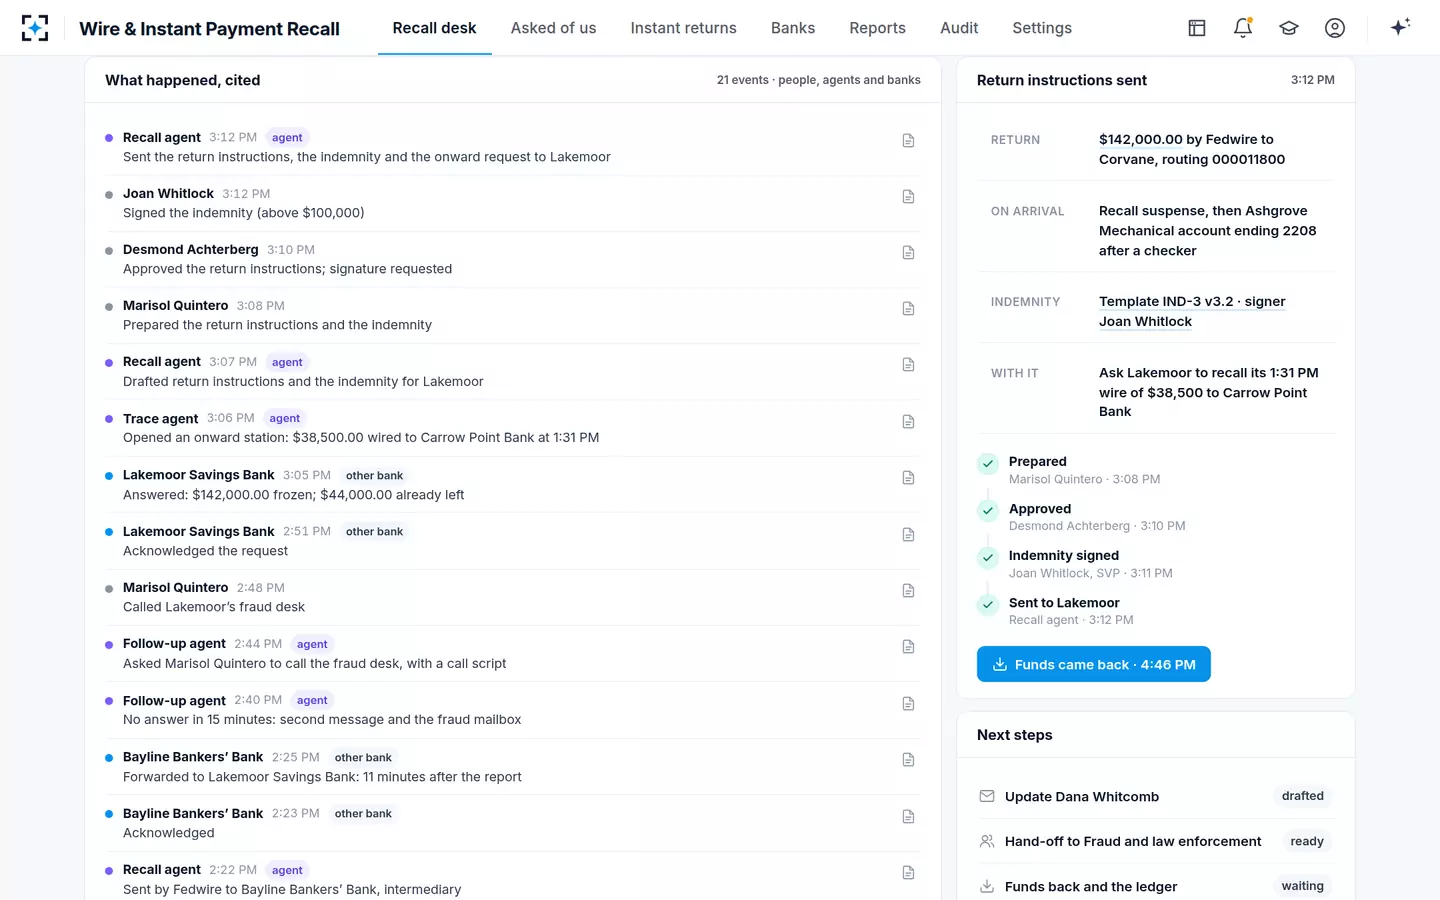Open document for Follow-up agent 2:40 PM event
Image resolution: width=1440 pixels, height=900 pixels.
(x=908, y=704)
